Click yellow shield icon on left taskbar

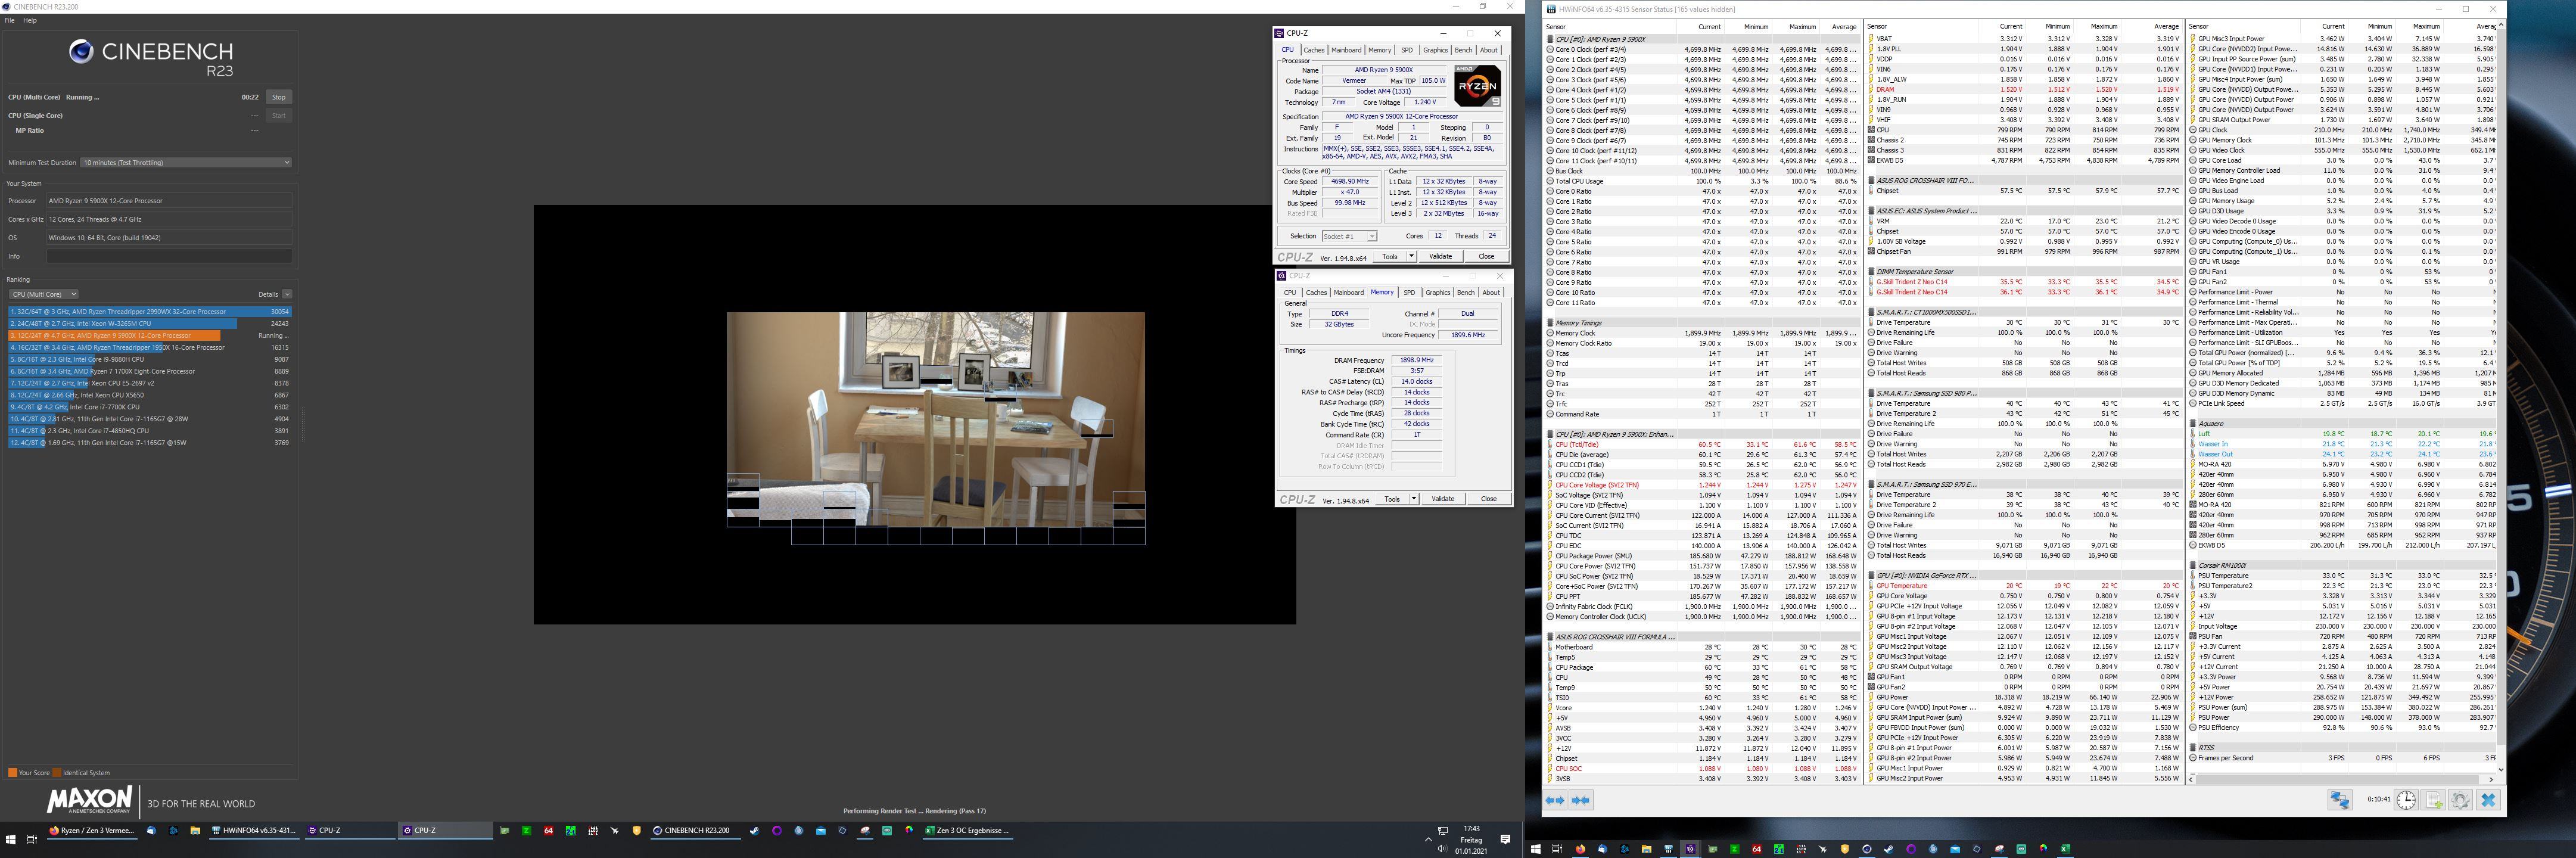637,830
